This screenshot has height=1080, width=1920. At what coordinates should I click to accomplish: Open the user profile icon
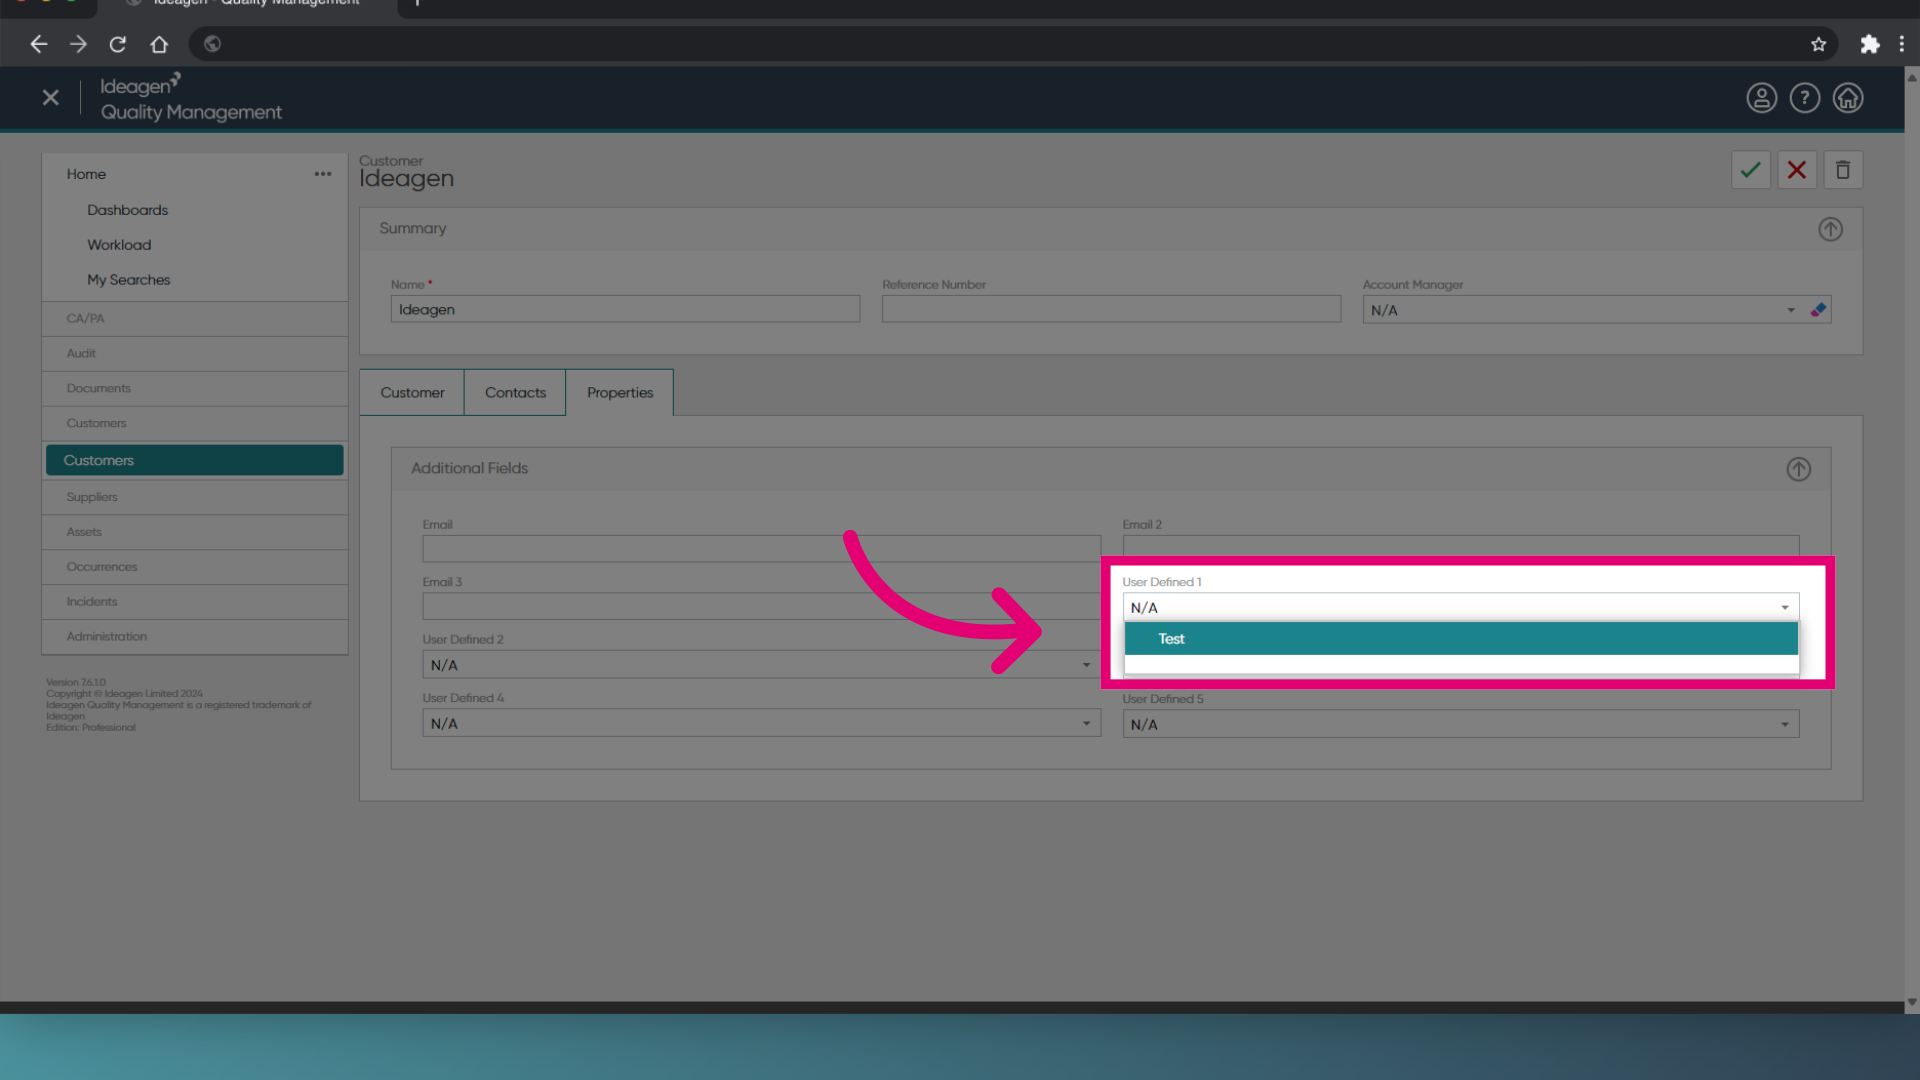[x=1761, y=98]
